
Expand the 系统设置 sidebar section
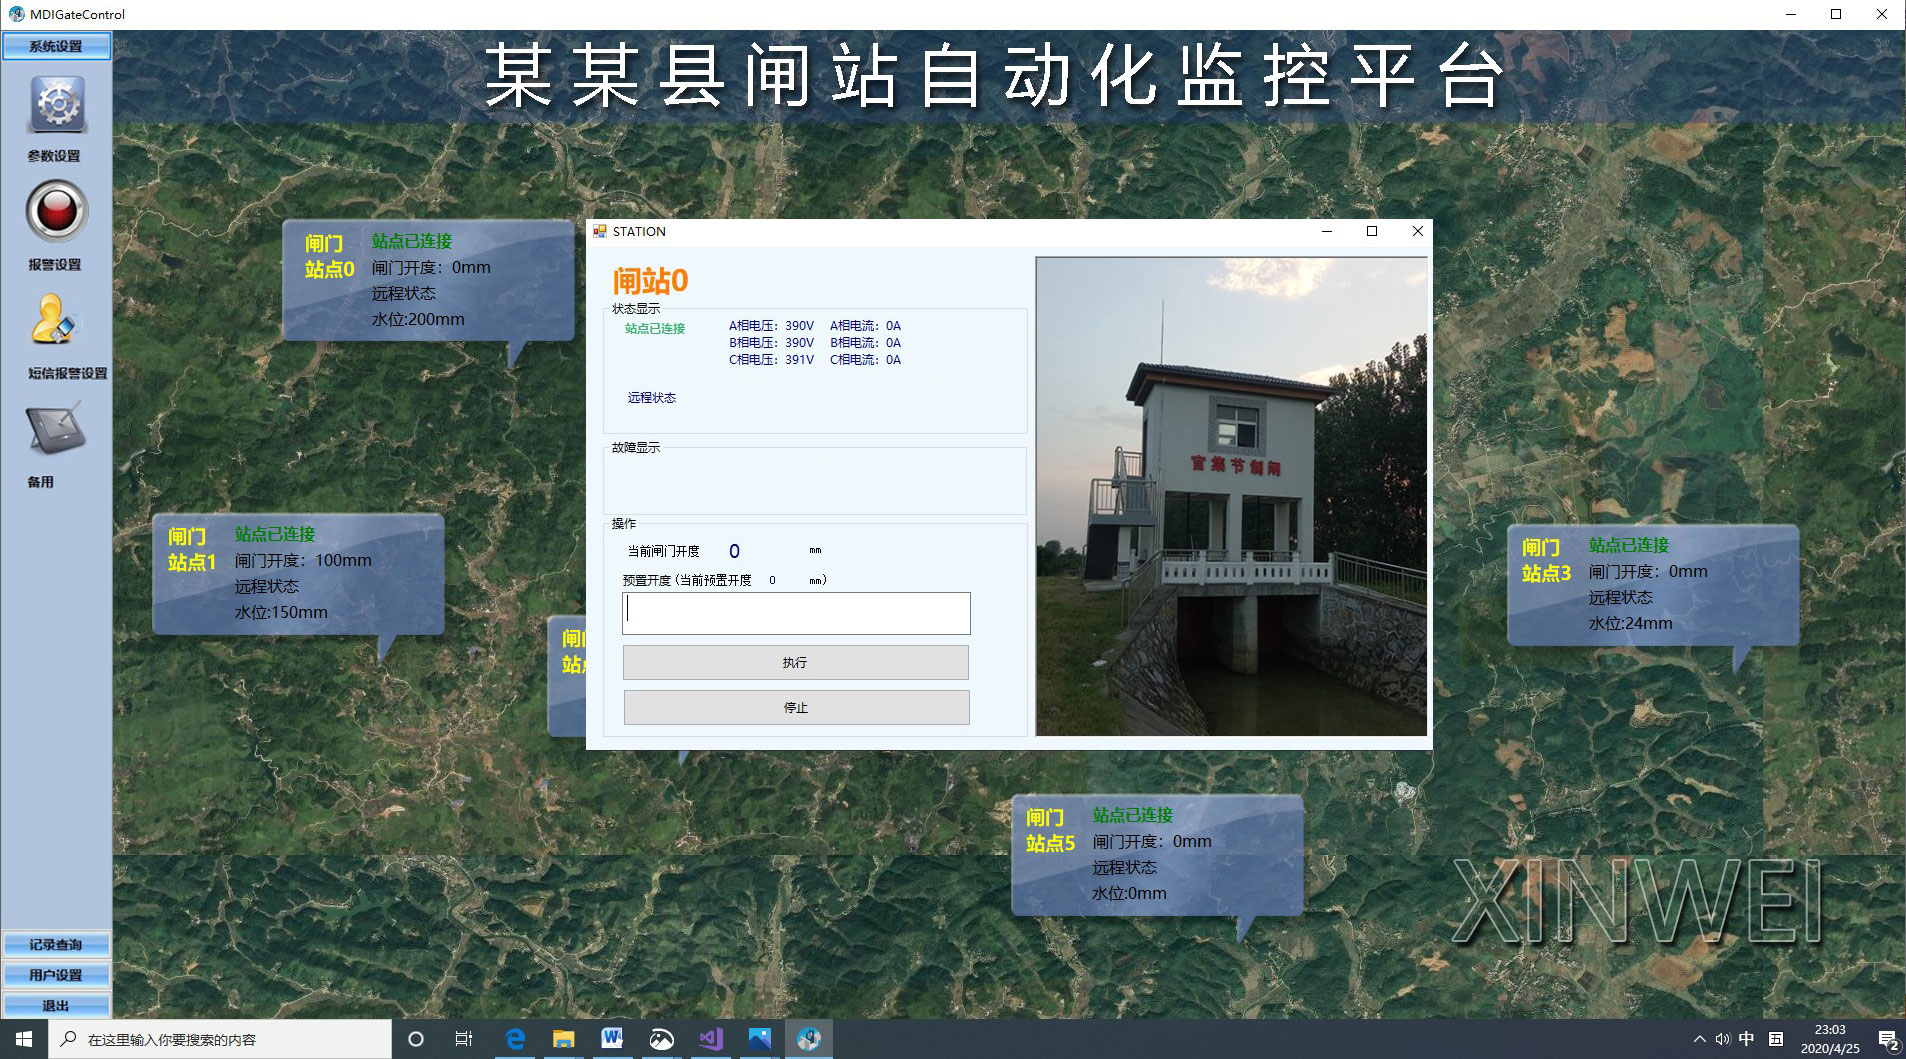56,46
